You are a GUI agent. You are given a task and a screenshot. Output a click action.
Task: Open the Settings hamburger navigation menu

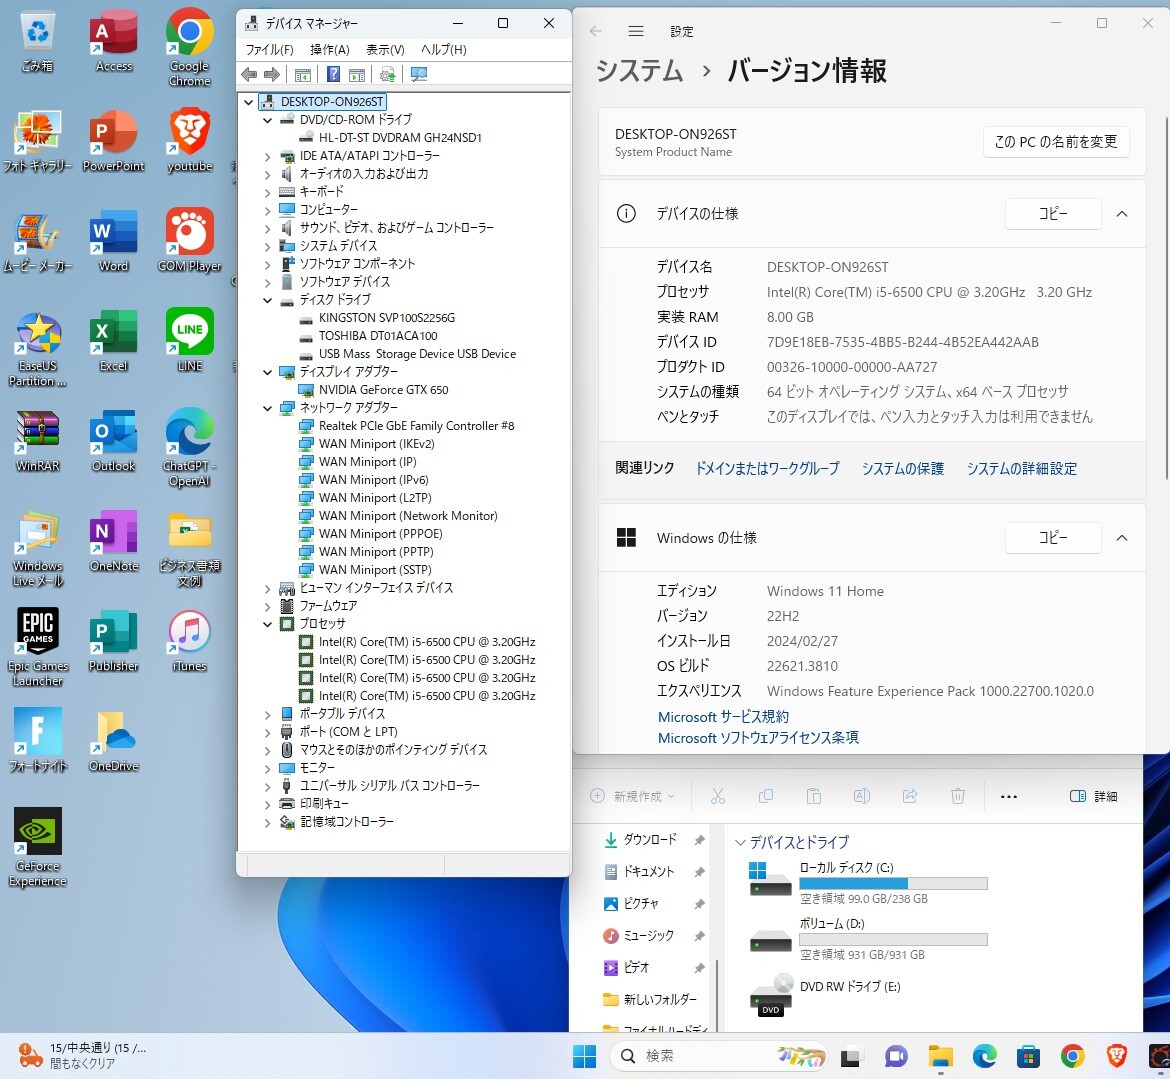pyautogui.click(x=636, y=31)
